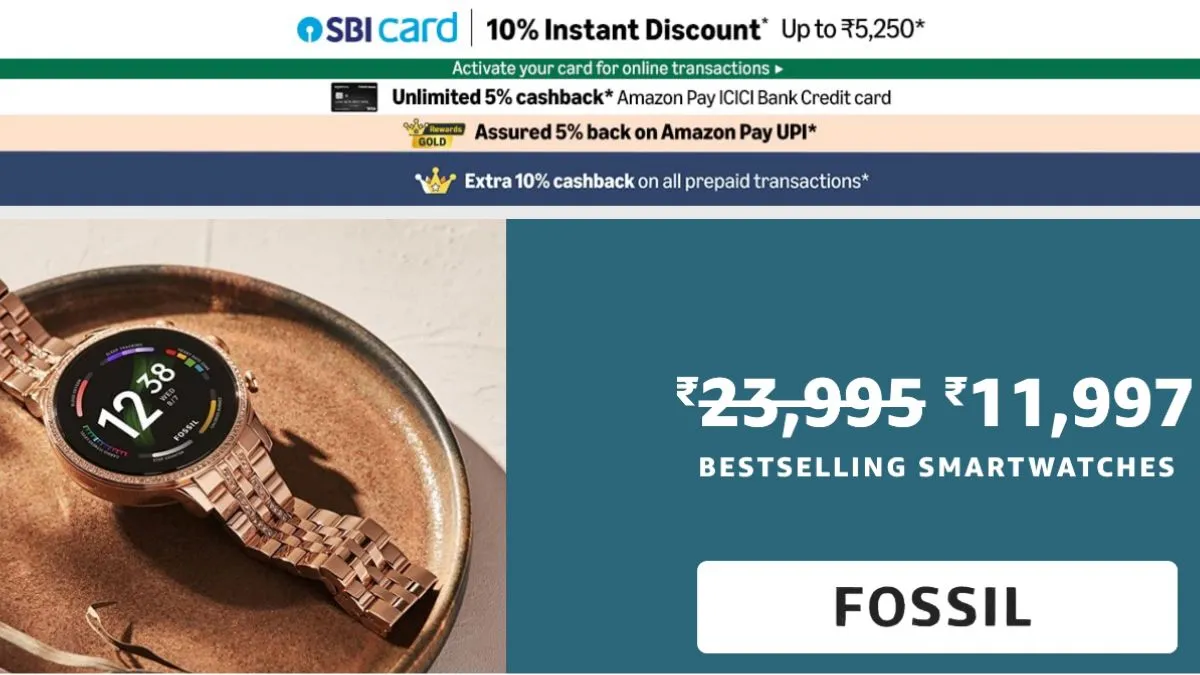The image size is (1200, 675).
Task: Click the arrow after Activate your card text
Action: coord(779,69)
